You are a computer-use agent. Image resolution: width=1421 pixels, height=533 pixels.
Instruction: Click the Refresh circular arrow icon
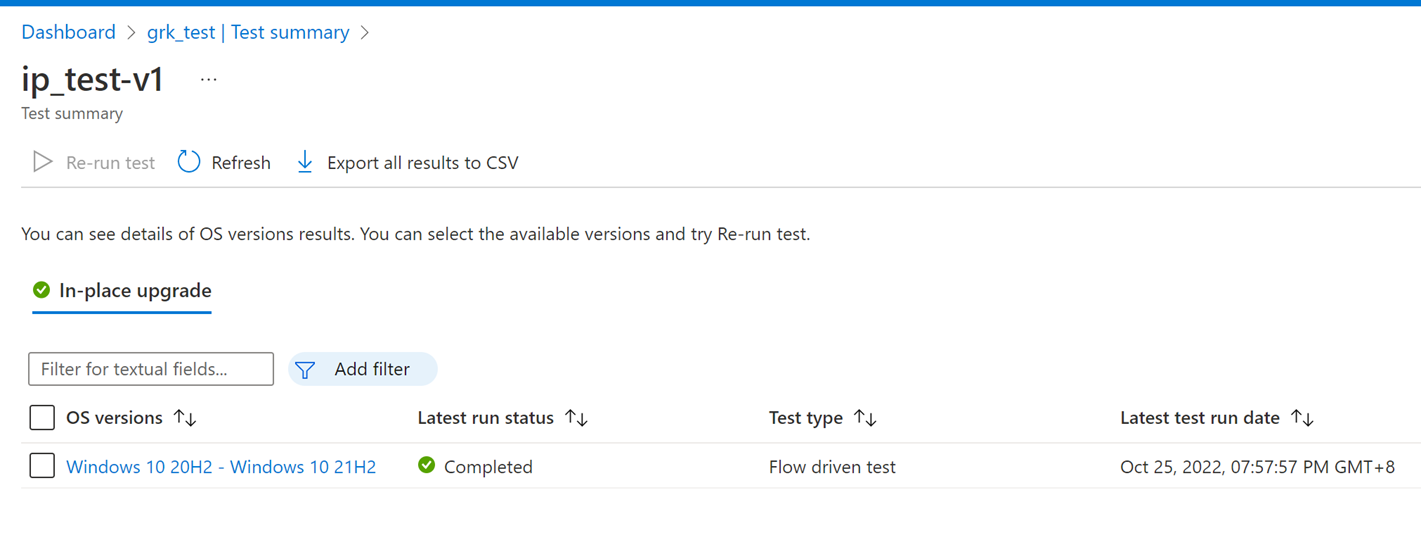click(x=189, y=162)
